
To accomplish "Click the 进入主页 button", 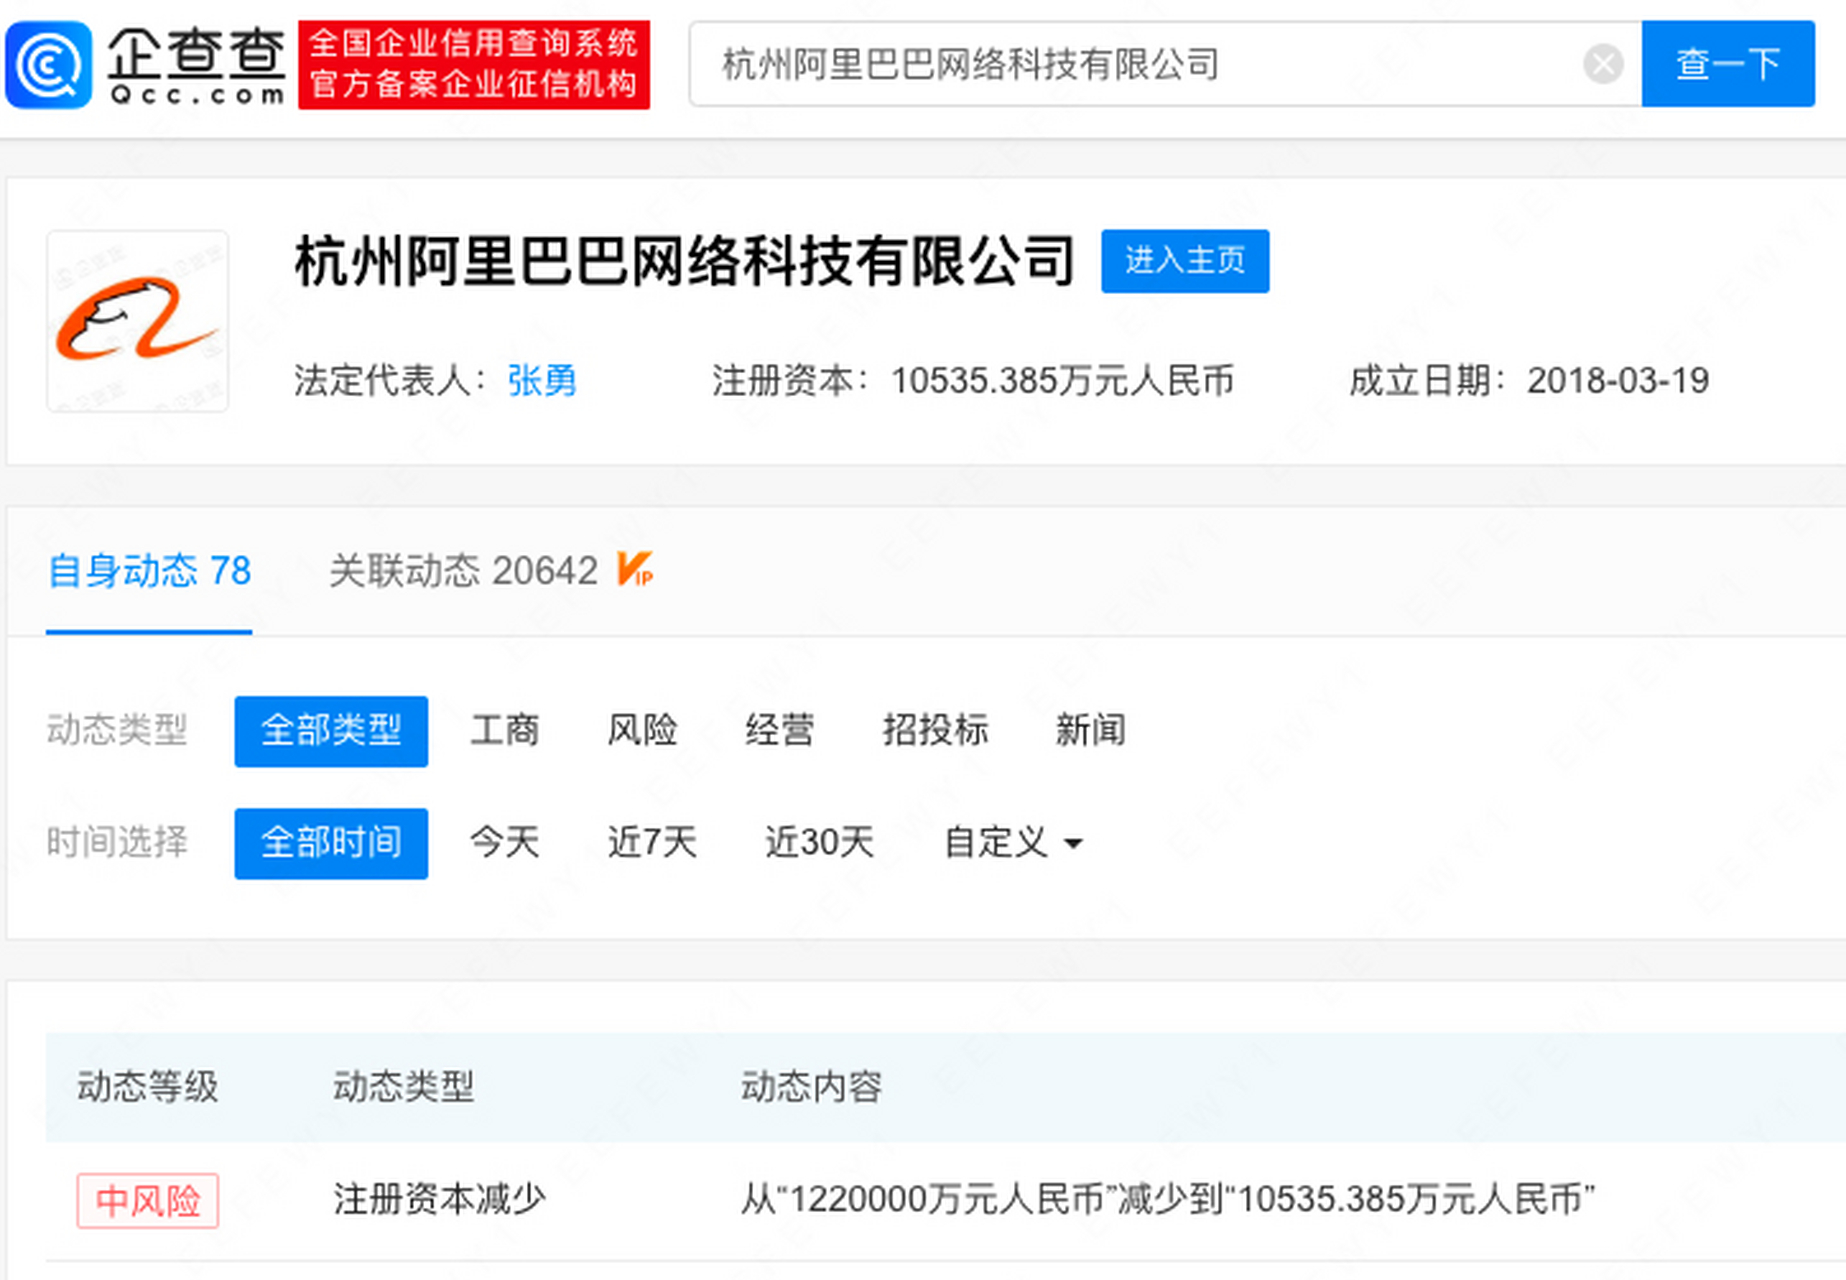I will click(1184, 261).
